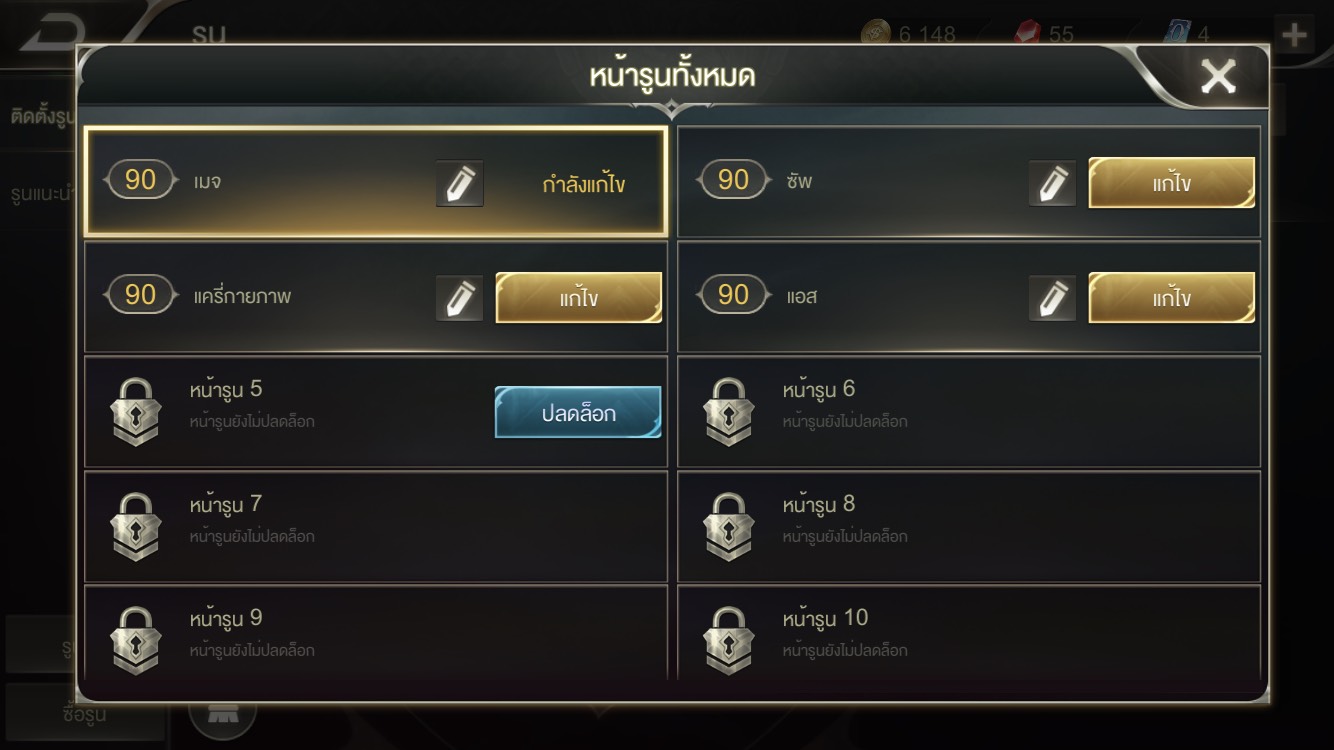Click the padlock icon of หน้ารูน 8
The height and width of the screenshot is (750, 1334).
coord(728,526)
